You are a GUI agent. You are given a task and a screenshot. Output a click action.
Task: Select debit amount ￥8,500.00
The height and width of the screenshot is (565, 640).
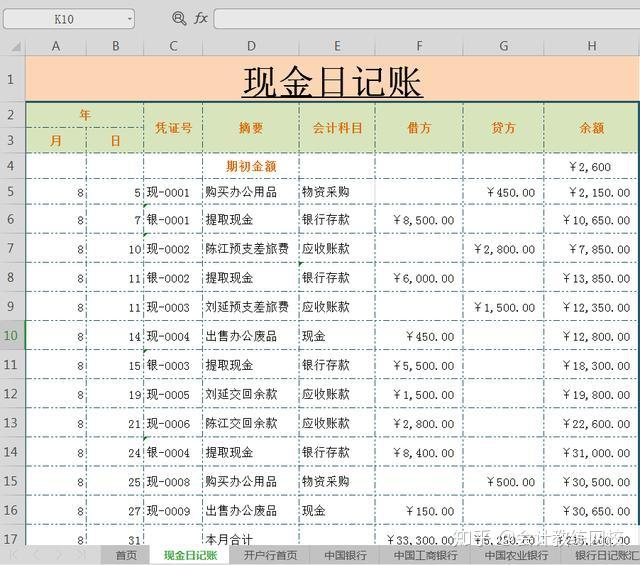[419, 220]
